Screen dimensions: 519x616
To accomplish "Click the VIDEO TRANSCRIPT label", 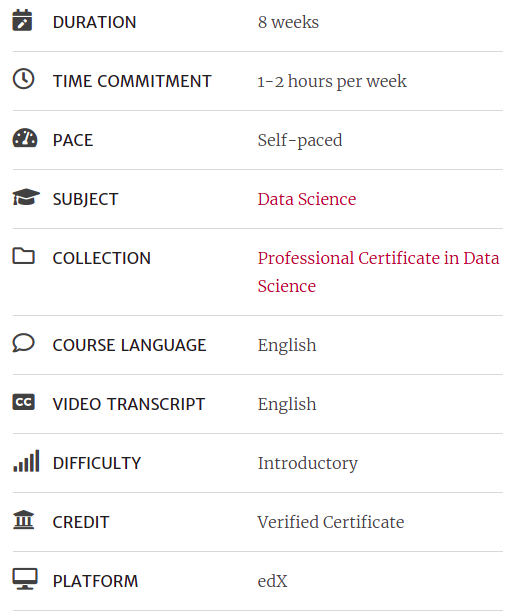I will [x=129, y=404].
